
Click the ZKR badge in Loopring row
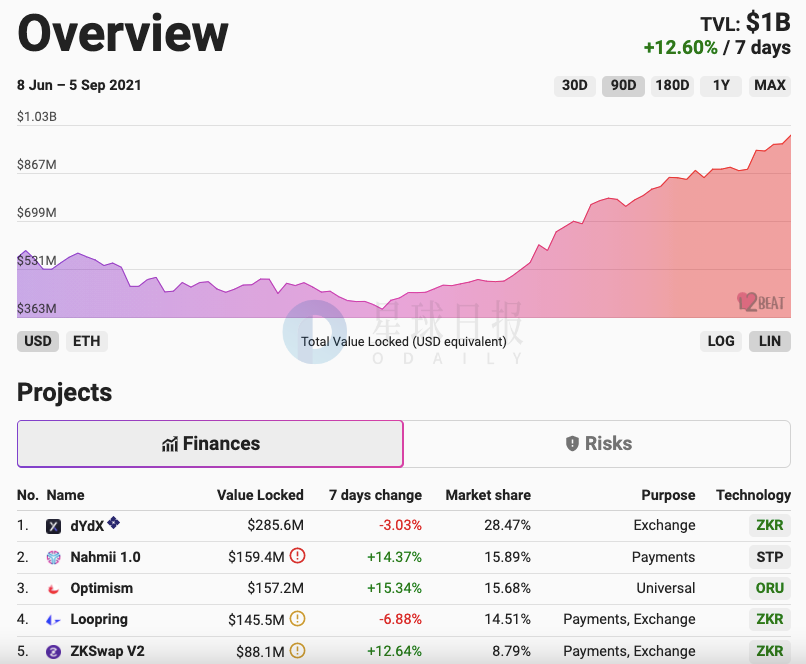click(770, 620)
